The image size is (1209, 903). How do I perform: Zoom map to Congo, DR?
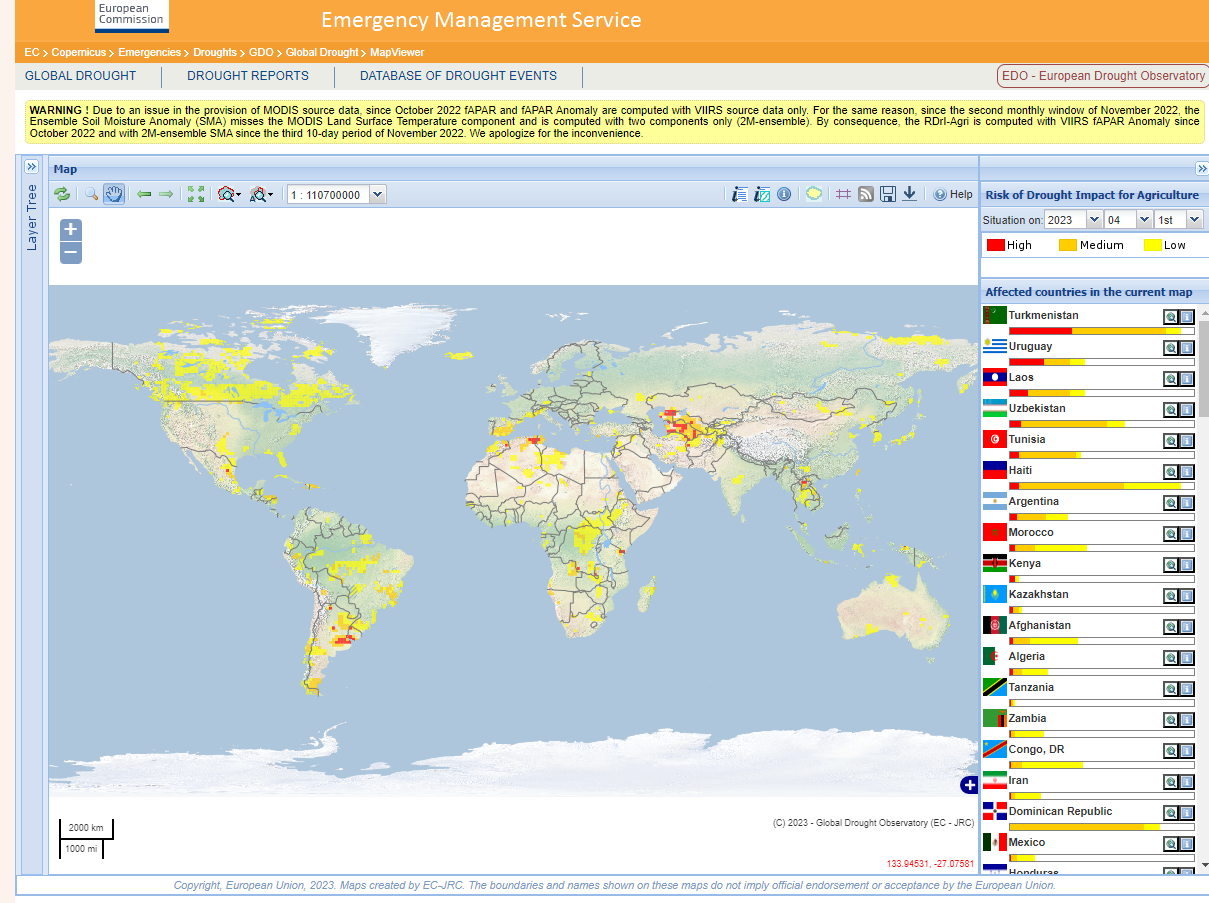pos(1170,751)
